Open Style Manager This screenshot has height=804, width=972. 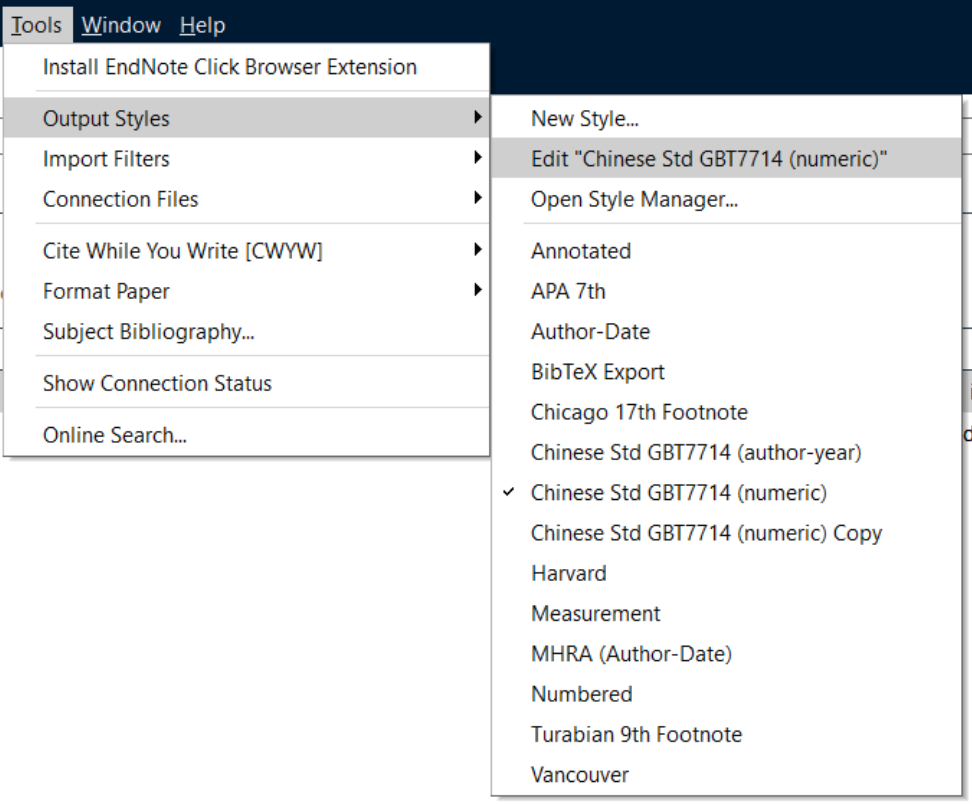pyautogui.click(x=727, y=199)
